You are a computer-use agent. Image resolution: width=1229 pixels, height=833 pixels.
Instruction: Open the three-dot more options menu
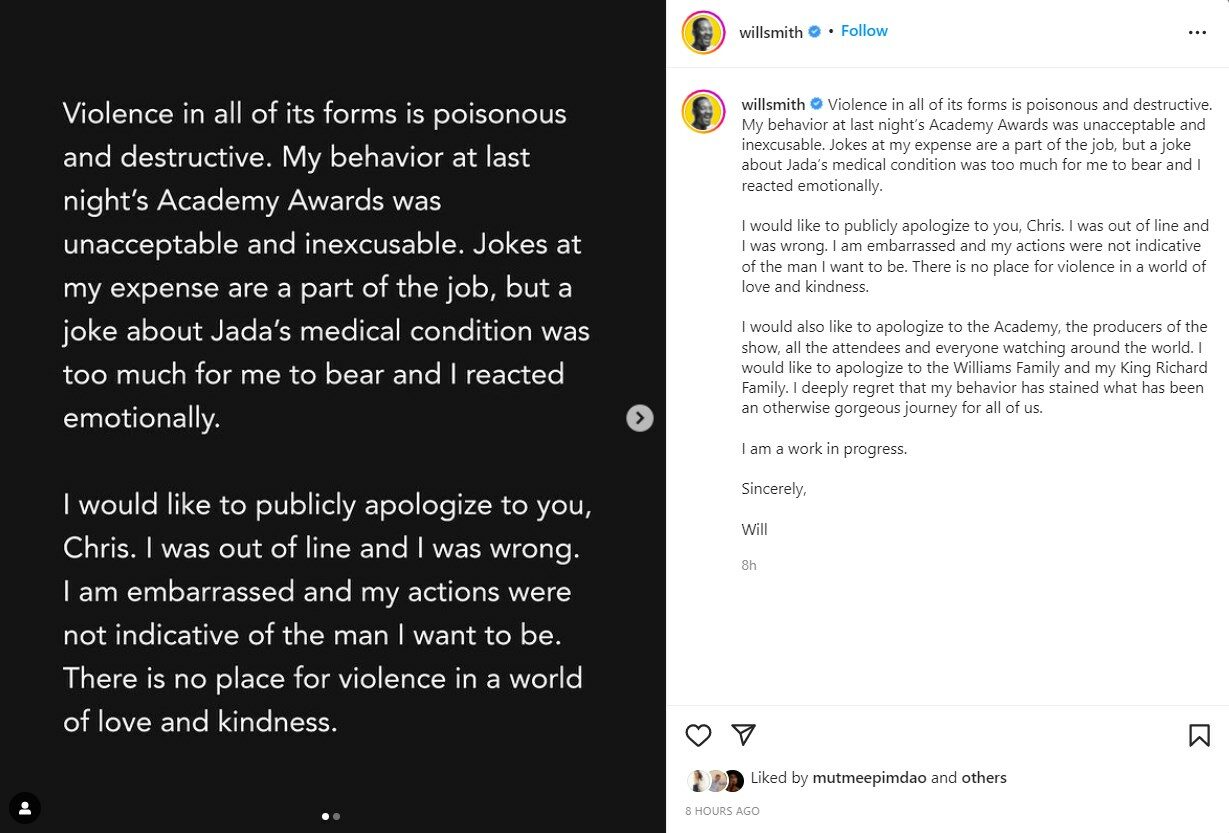point(1197,32)
